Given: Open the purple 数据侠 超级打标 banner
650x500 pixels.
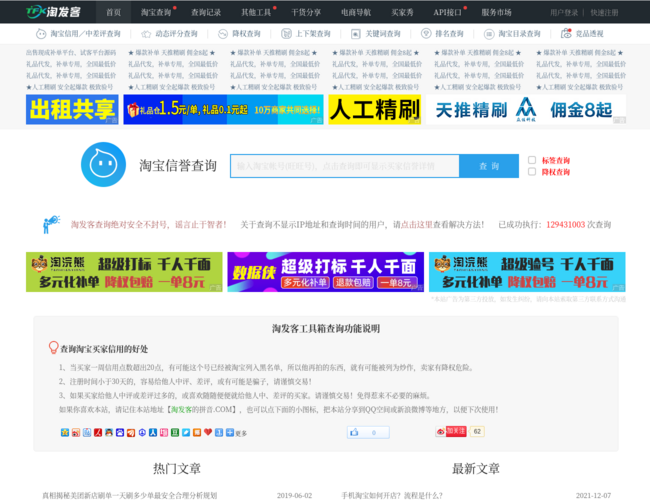Looking at the screenshot, I should (x=325, y=272).
